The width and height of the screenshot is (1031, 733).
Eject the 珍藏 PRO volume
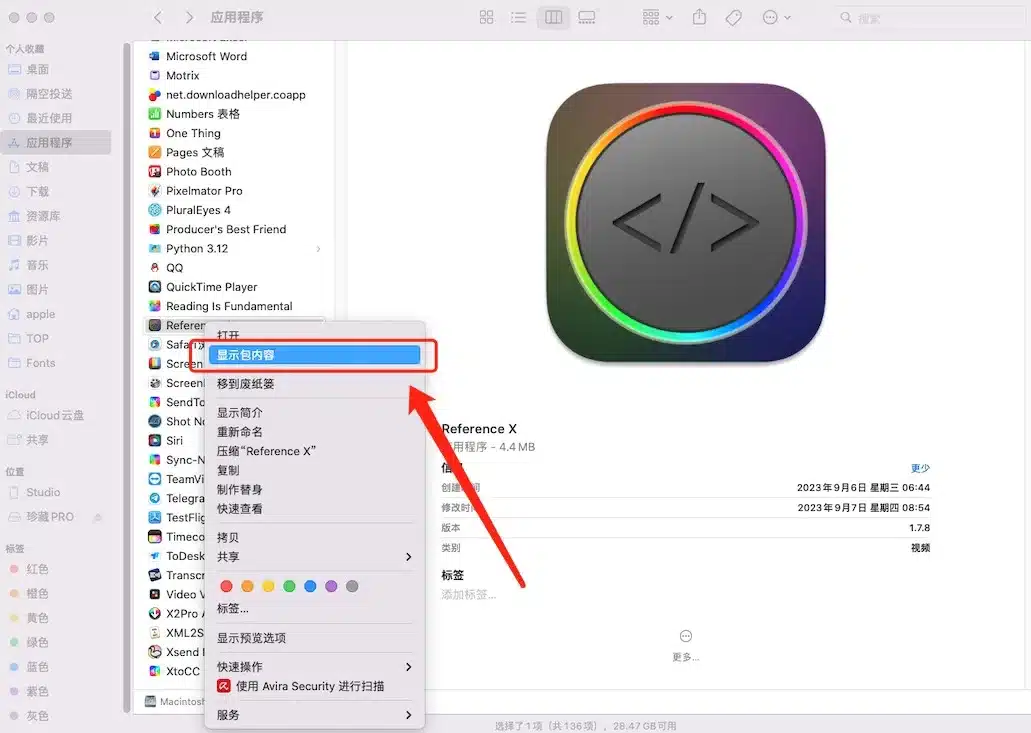98,517
